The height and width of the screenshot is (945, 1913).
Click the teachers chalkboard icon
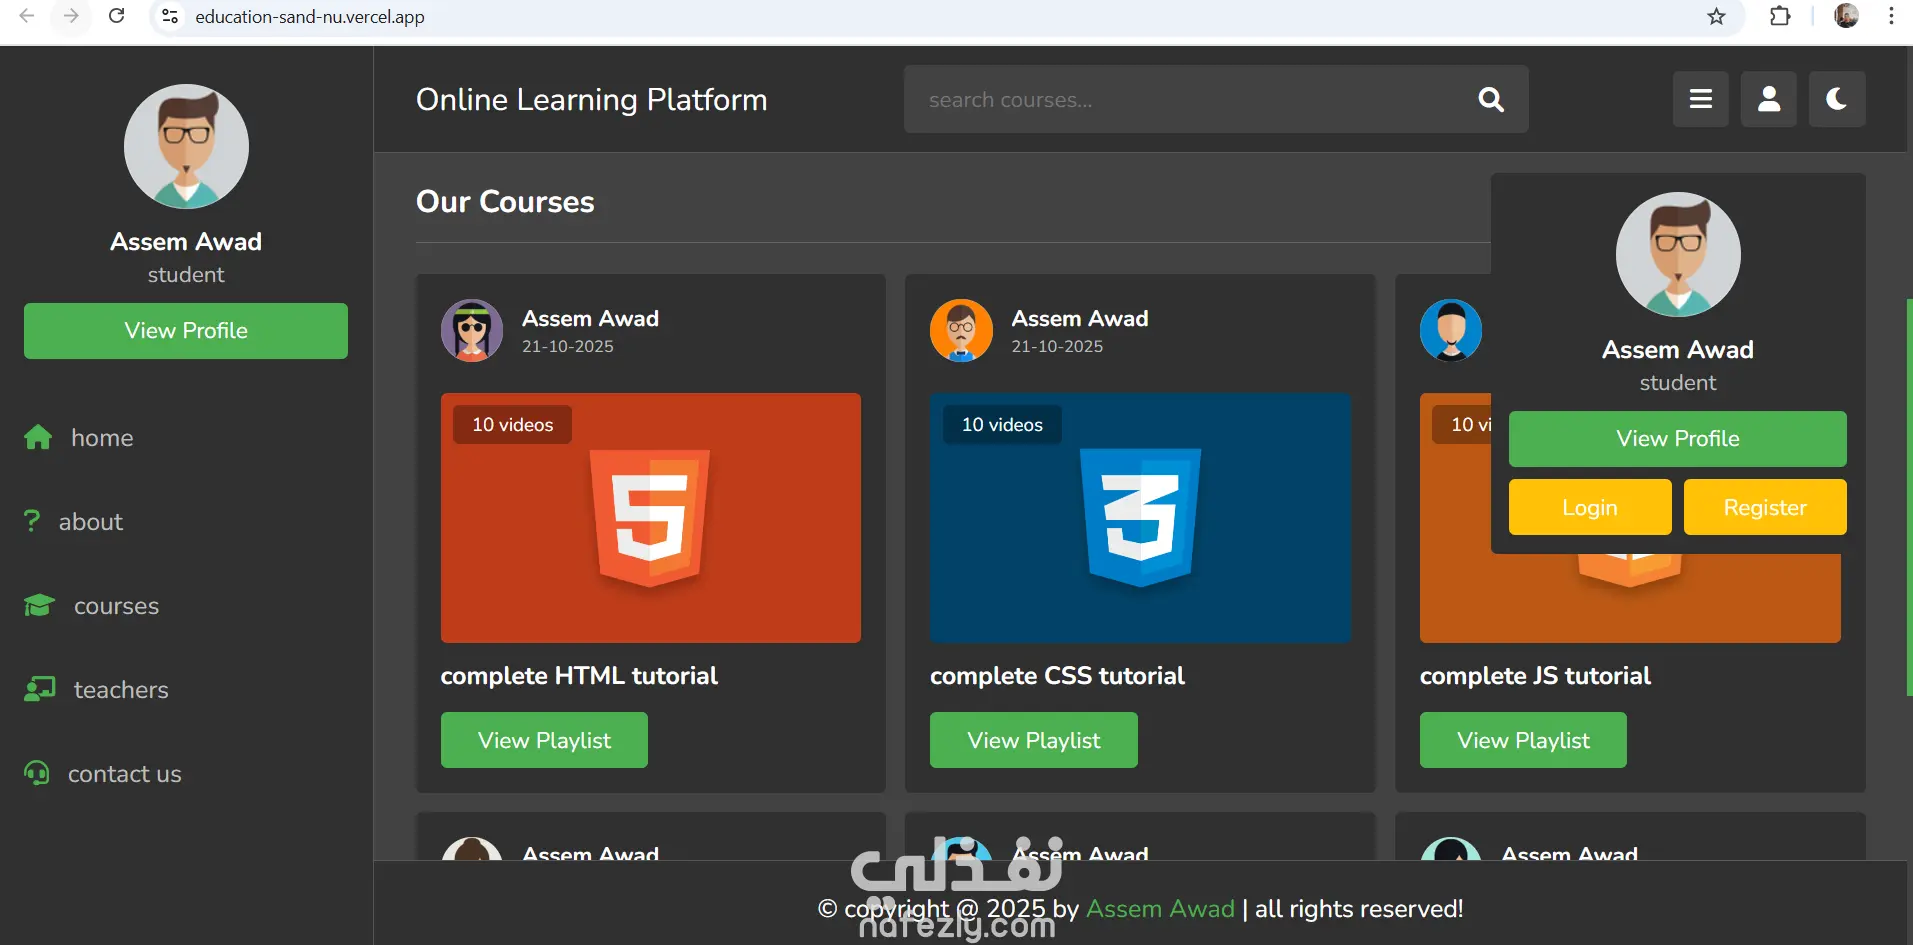point(39,689)
